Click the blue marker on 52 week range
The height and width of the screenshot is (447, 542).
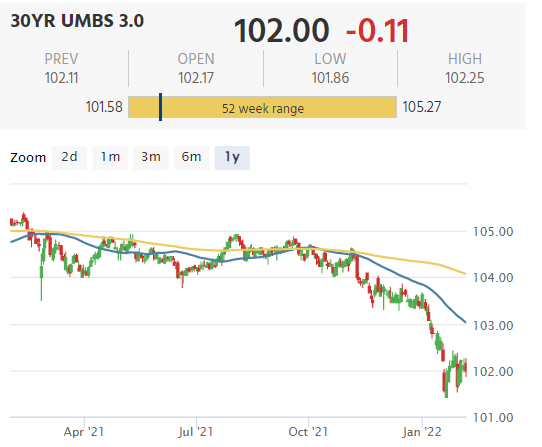click(160, 107)
